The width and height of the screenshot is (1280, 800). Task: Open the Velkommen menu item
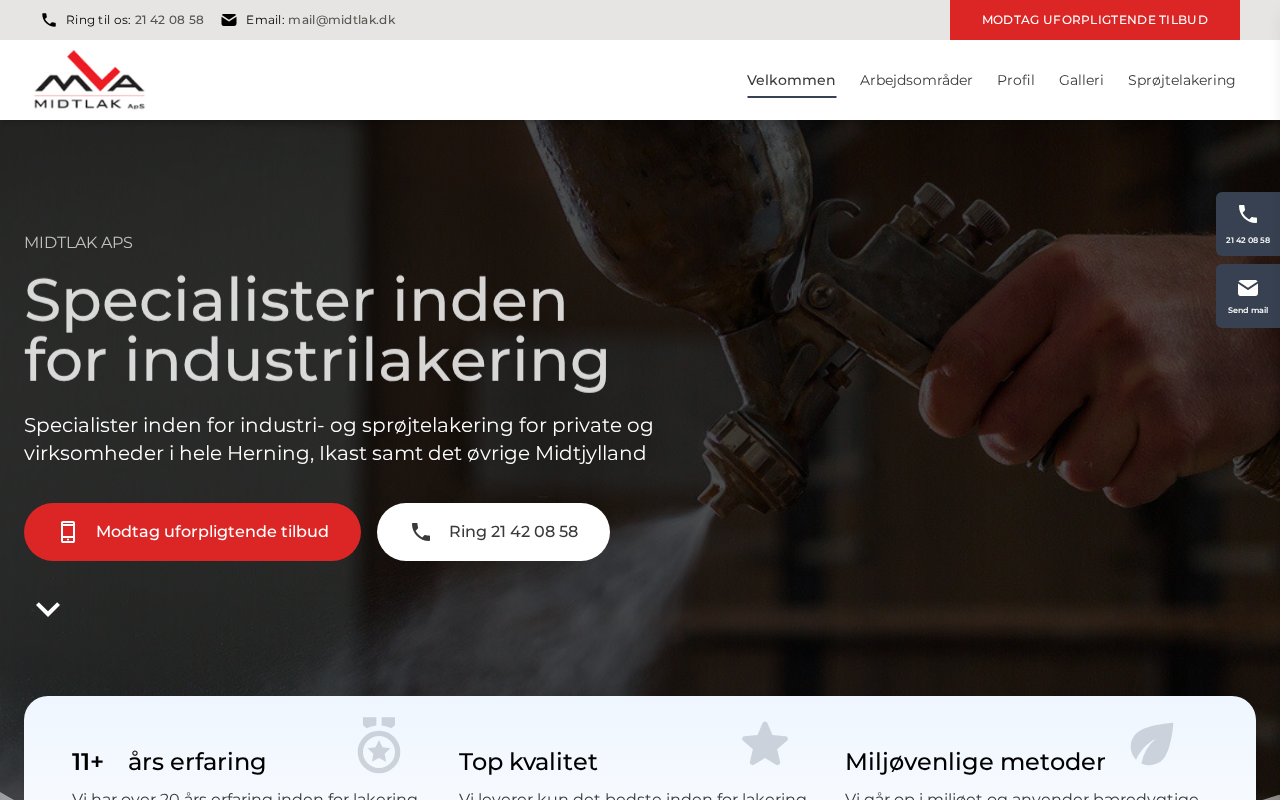click(x=791, y=80)
